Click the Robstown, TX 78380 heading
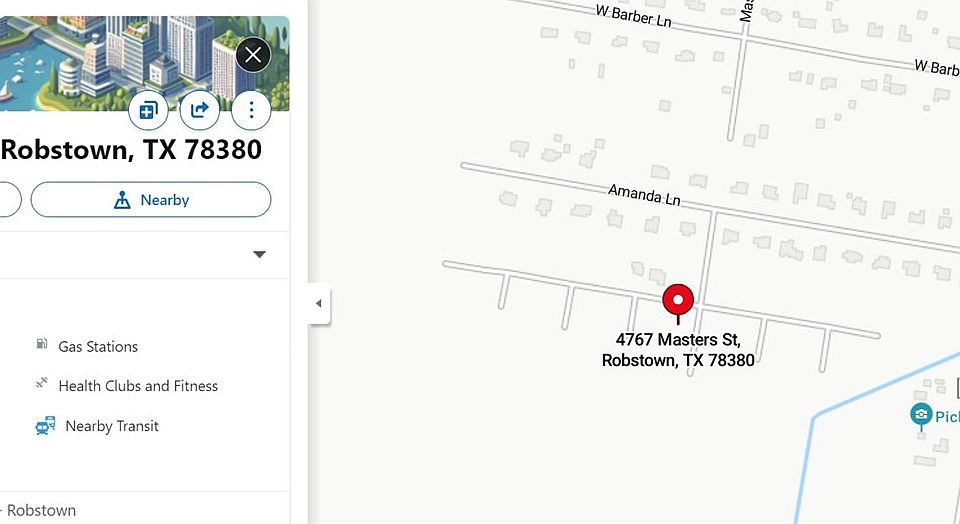 pyautogui.click(x=131, y=149)
